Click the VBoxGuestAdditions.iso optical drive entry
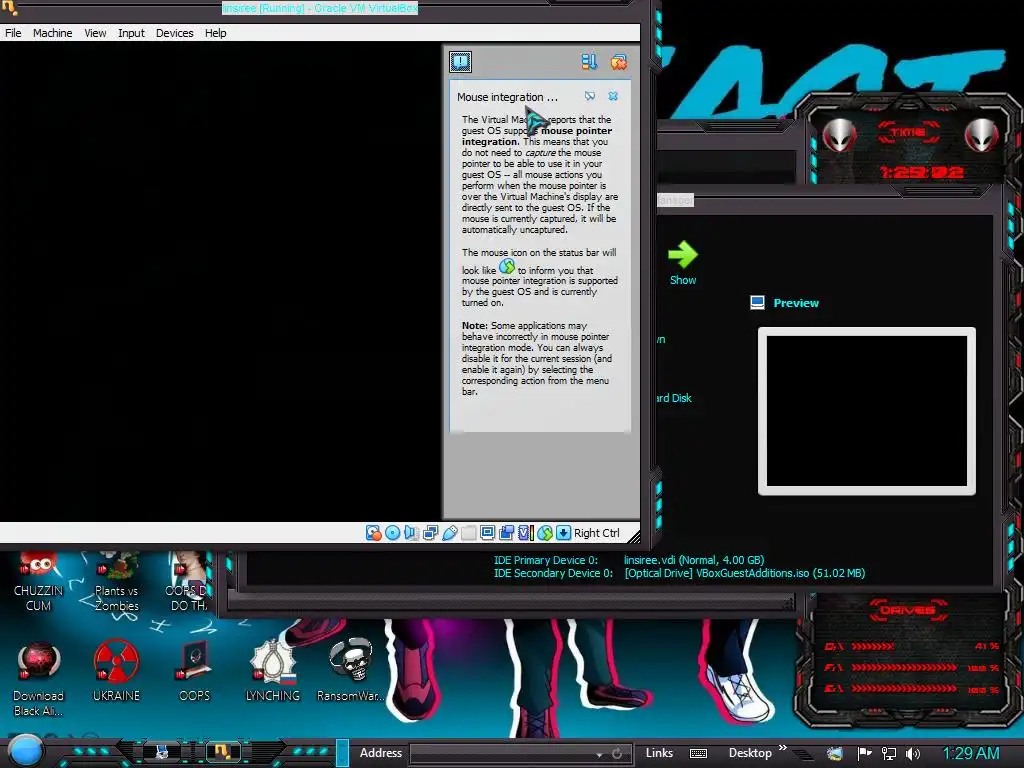This screenshot has height=768, width=1024. tap(744, 573)
